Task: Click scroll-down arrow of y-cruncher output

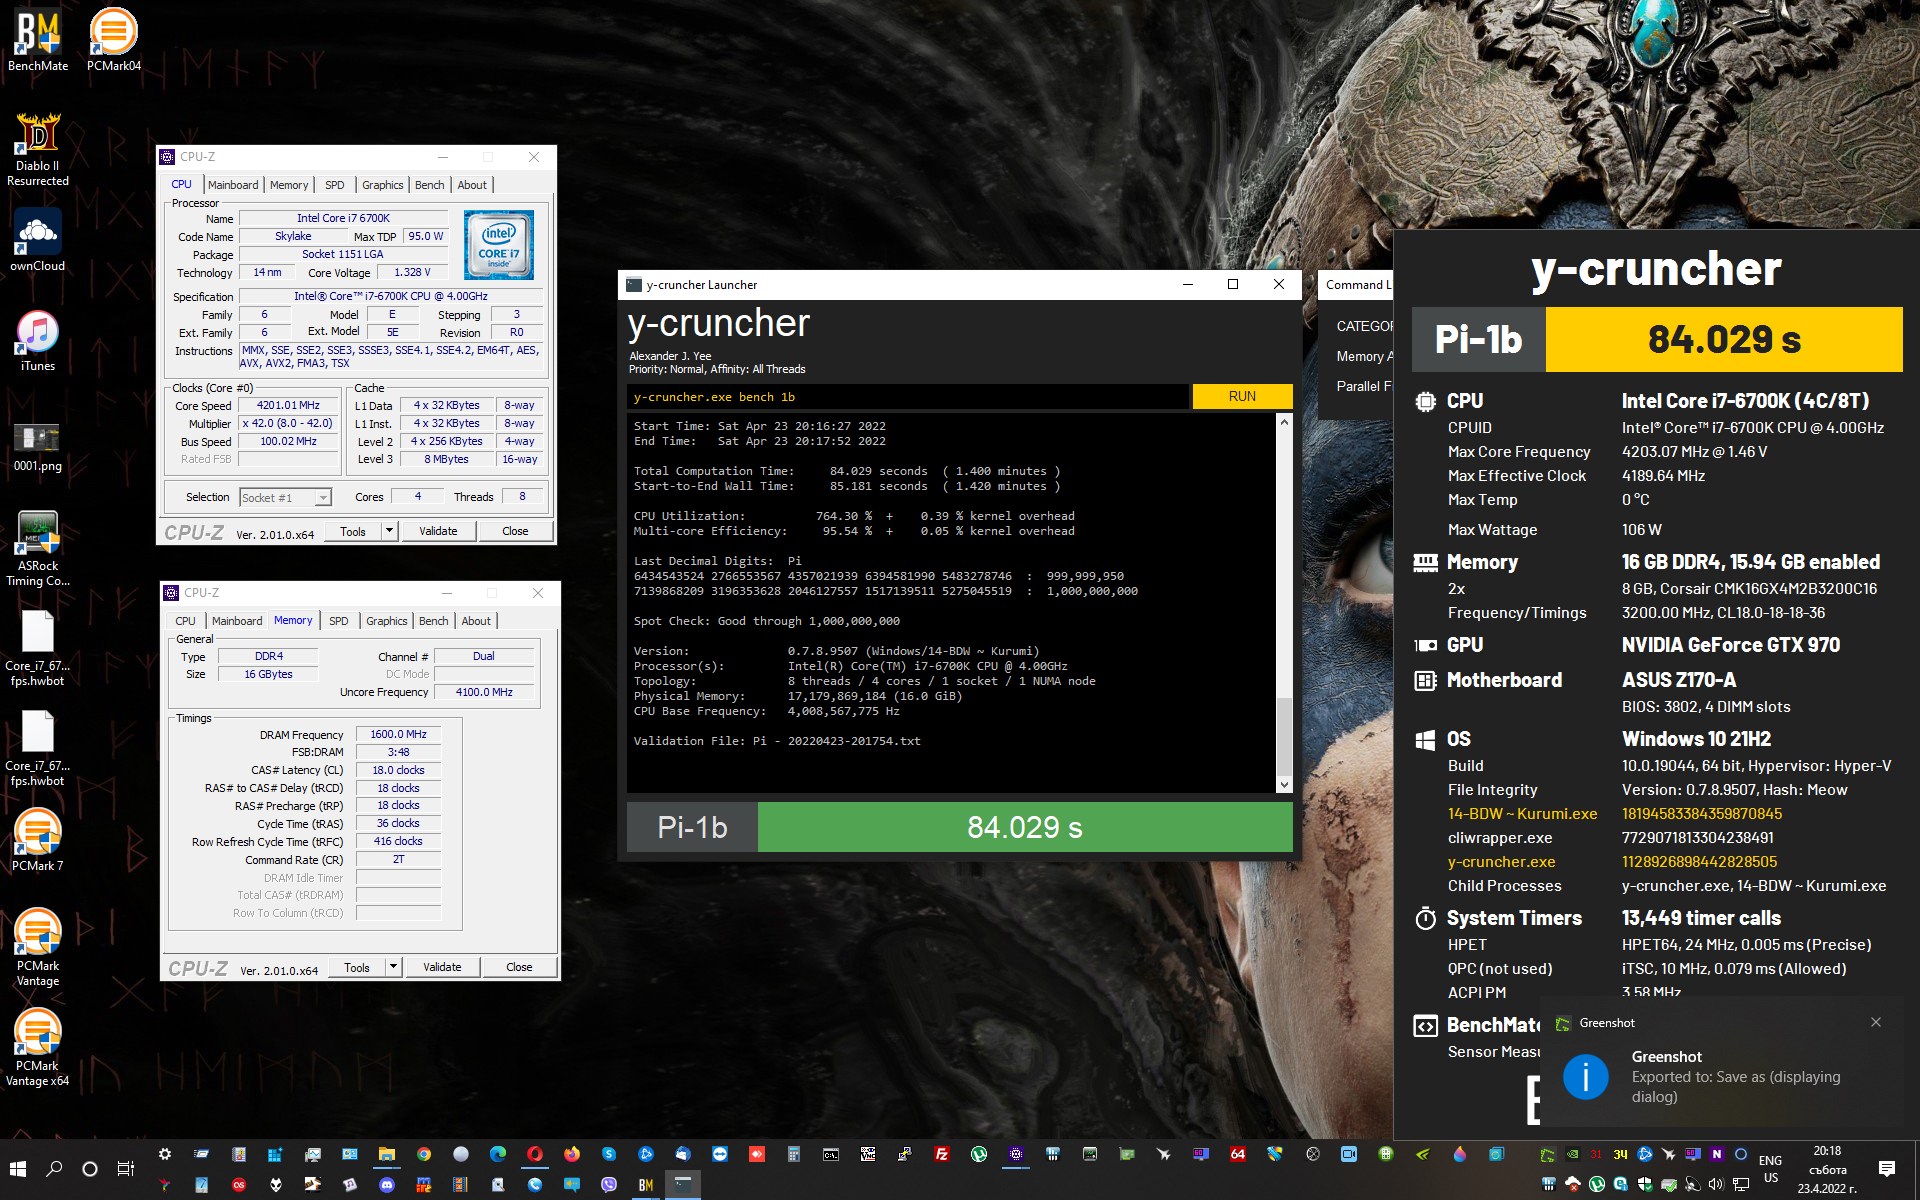Action: 1284,785
